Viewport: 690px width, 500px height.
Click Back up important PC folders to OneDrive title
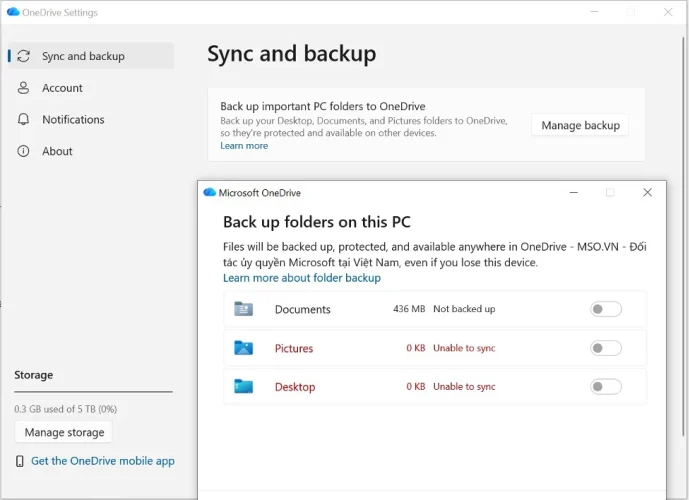(x=323, y=106)
